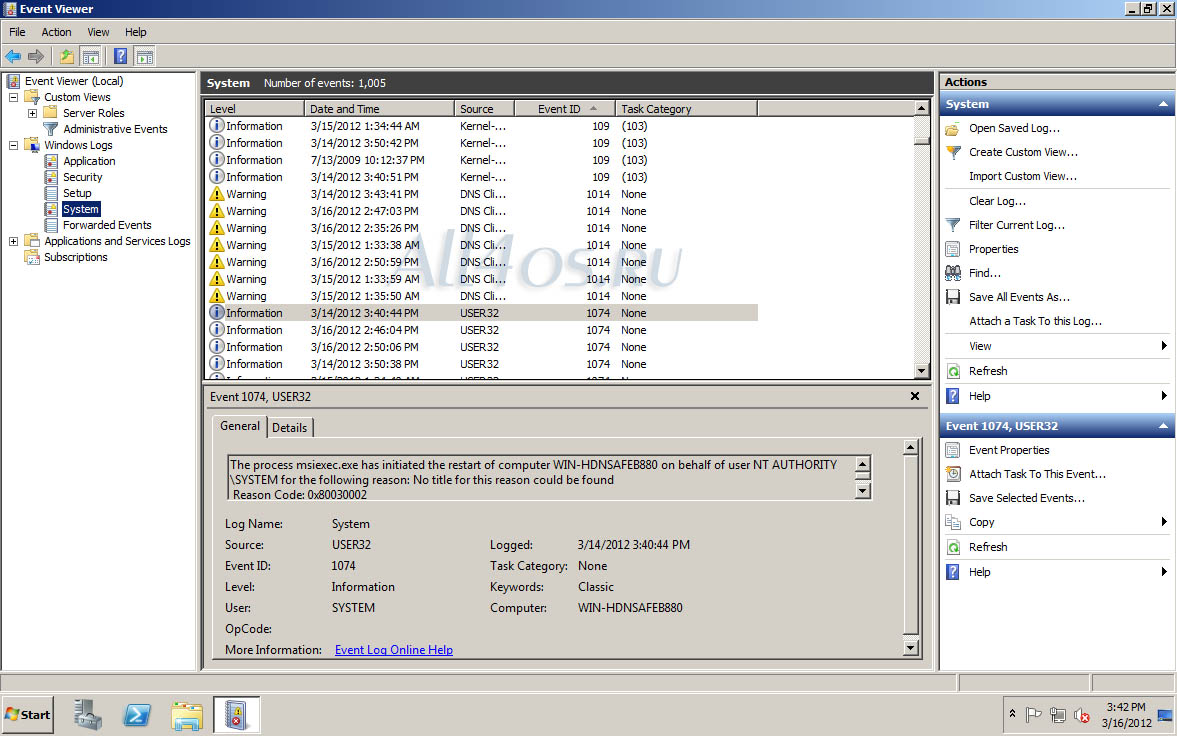Open the Action menu
The width and height of the screenshot is (1177, 736).
(x=56, y=32)
